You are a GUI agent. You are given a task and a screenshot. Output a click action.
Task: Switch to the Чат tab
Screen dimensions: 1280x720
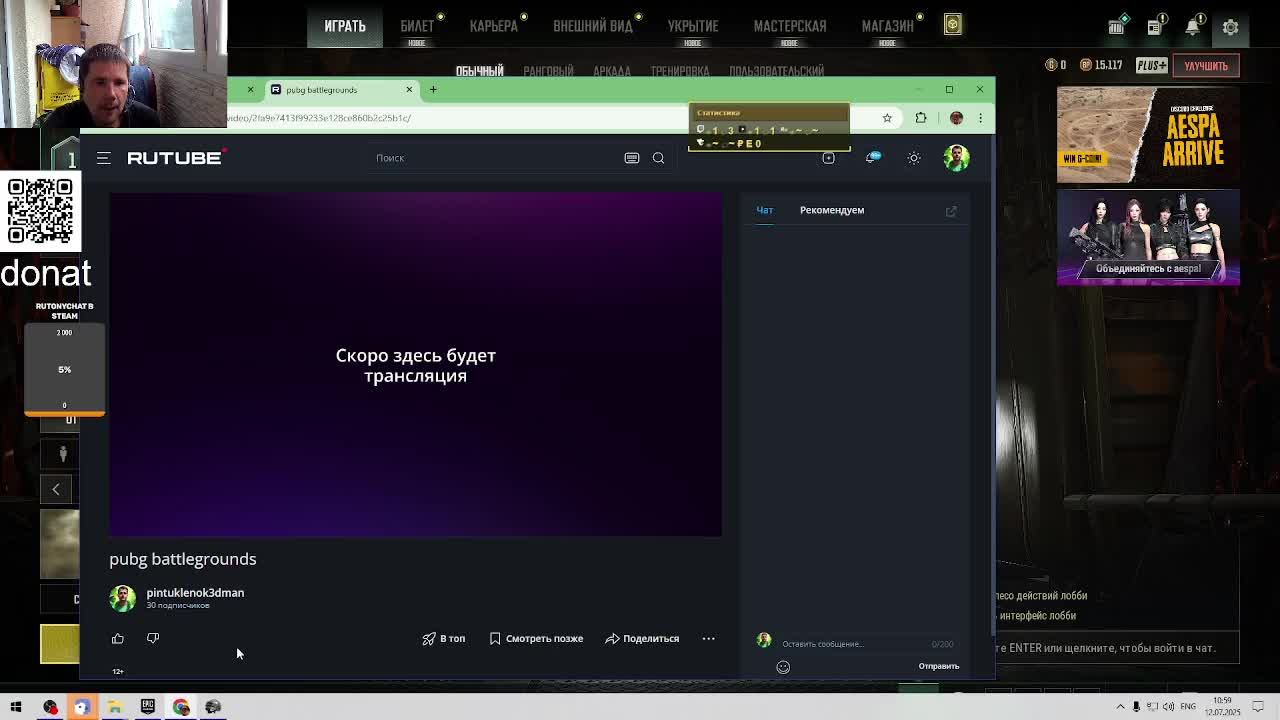(764, 210)
